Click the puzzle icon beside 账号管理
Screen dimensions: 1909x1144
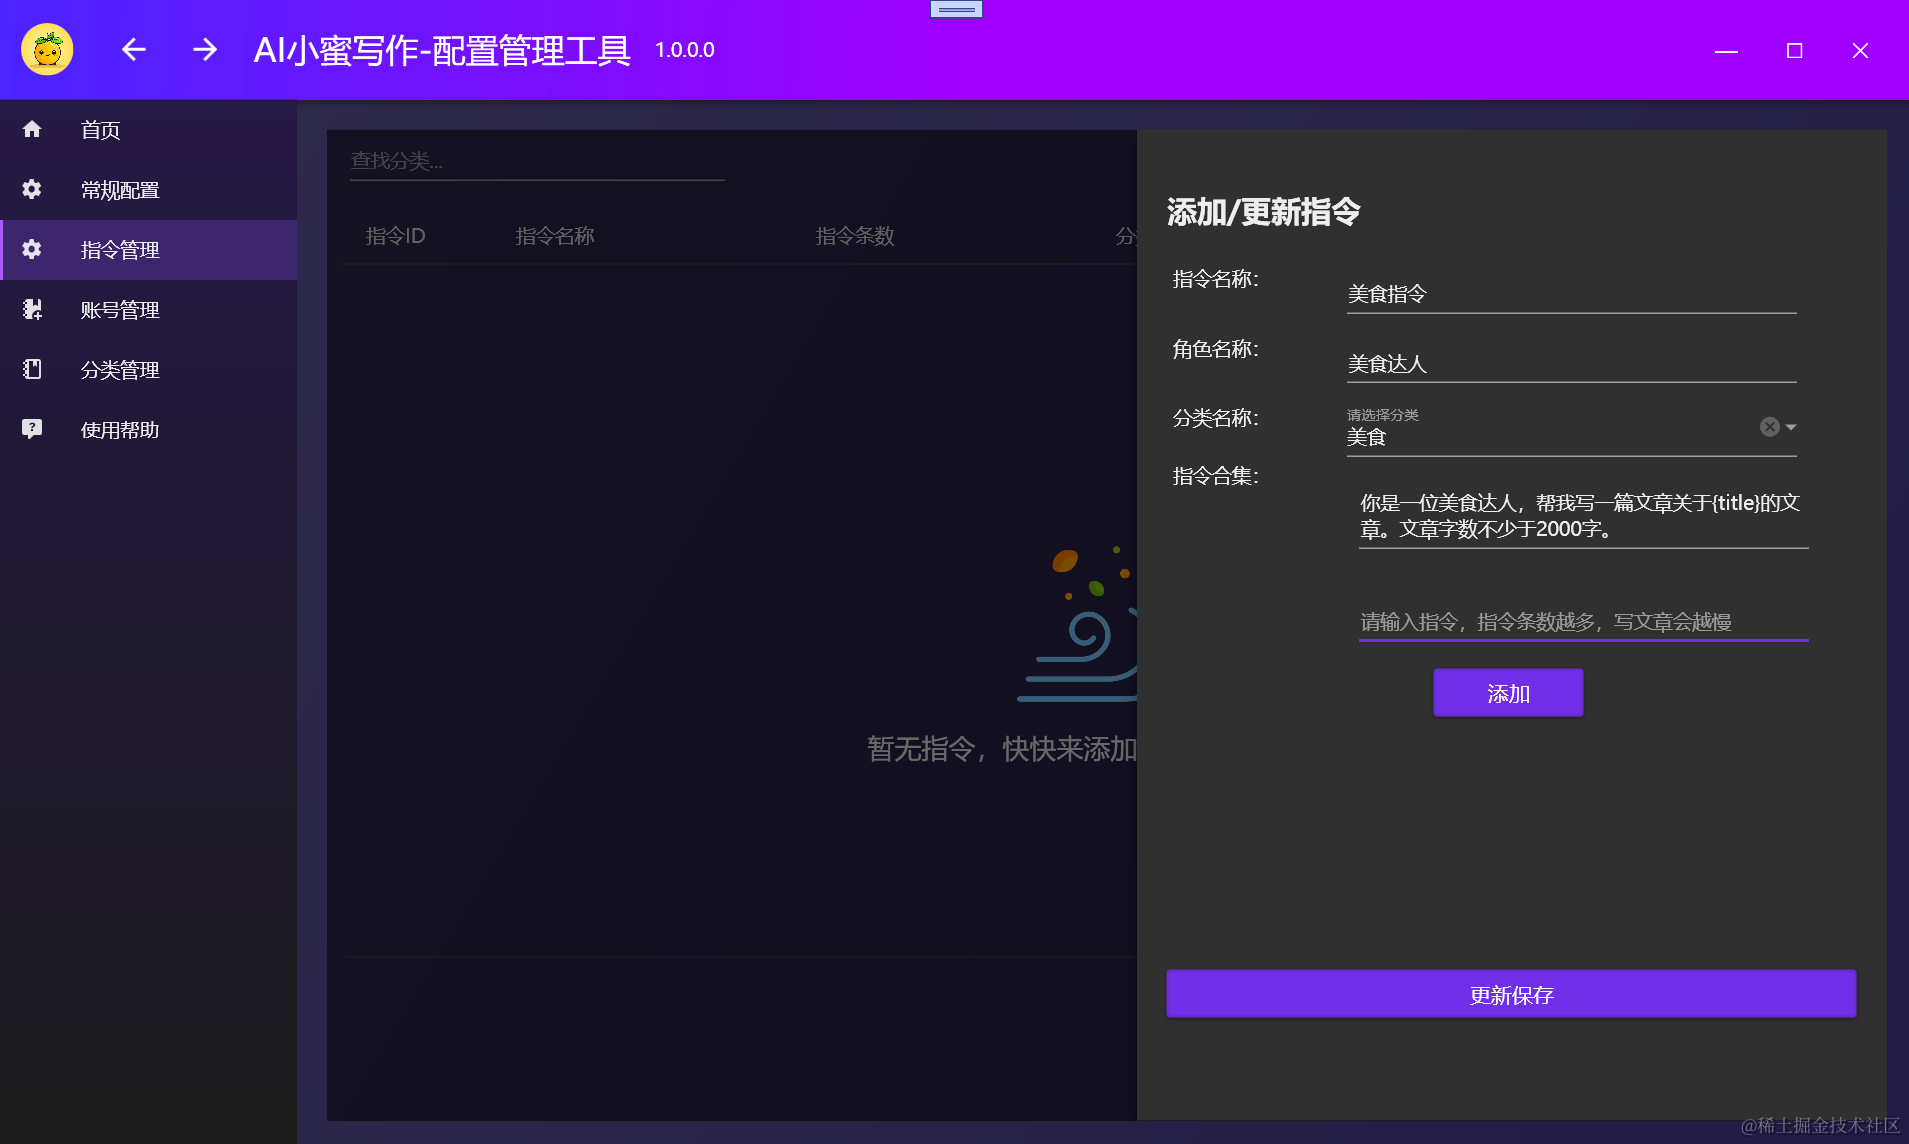32,309
